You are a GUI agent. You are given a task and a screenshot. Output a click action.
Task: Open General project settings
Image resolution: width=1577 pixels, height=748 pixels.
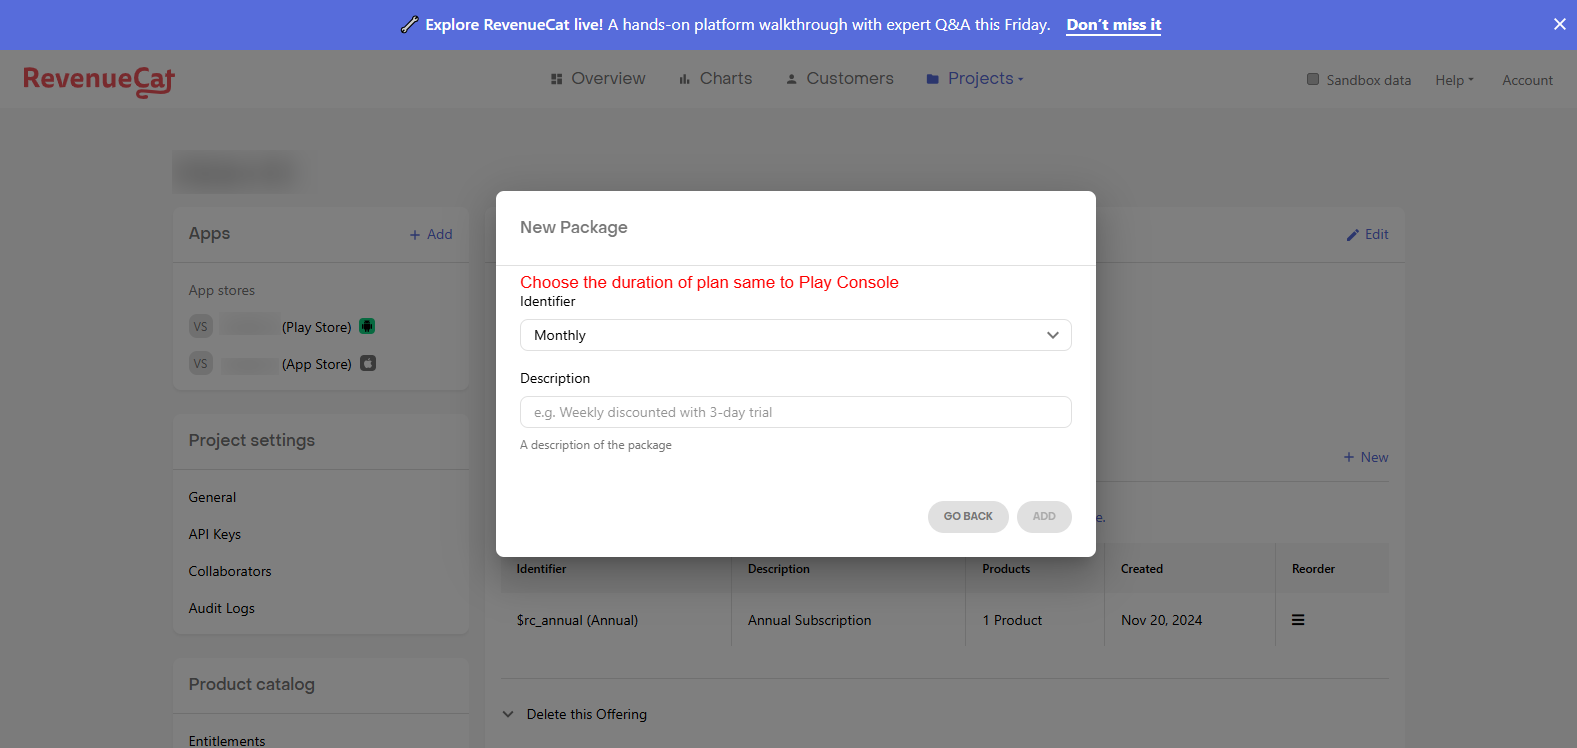212,497
